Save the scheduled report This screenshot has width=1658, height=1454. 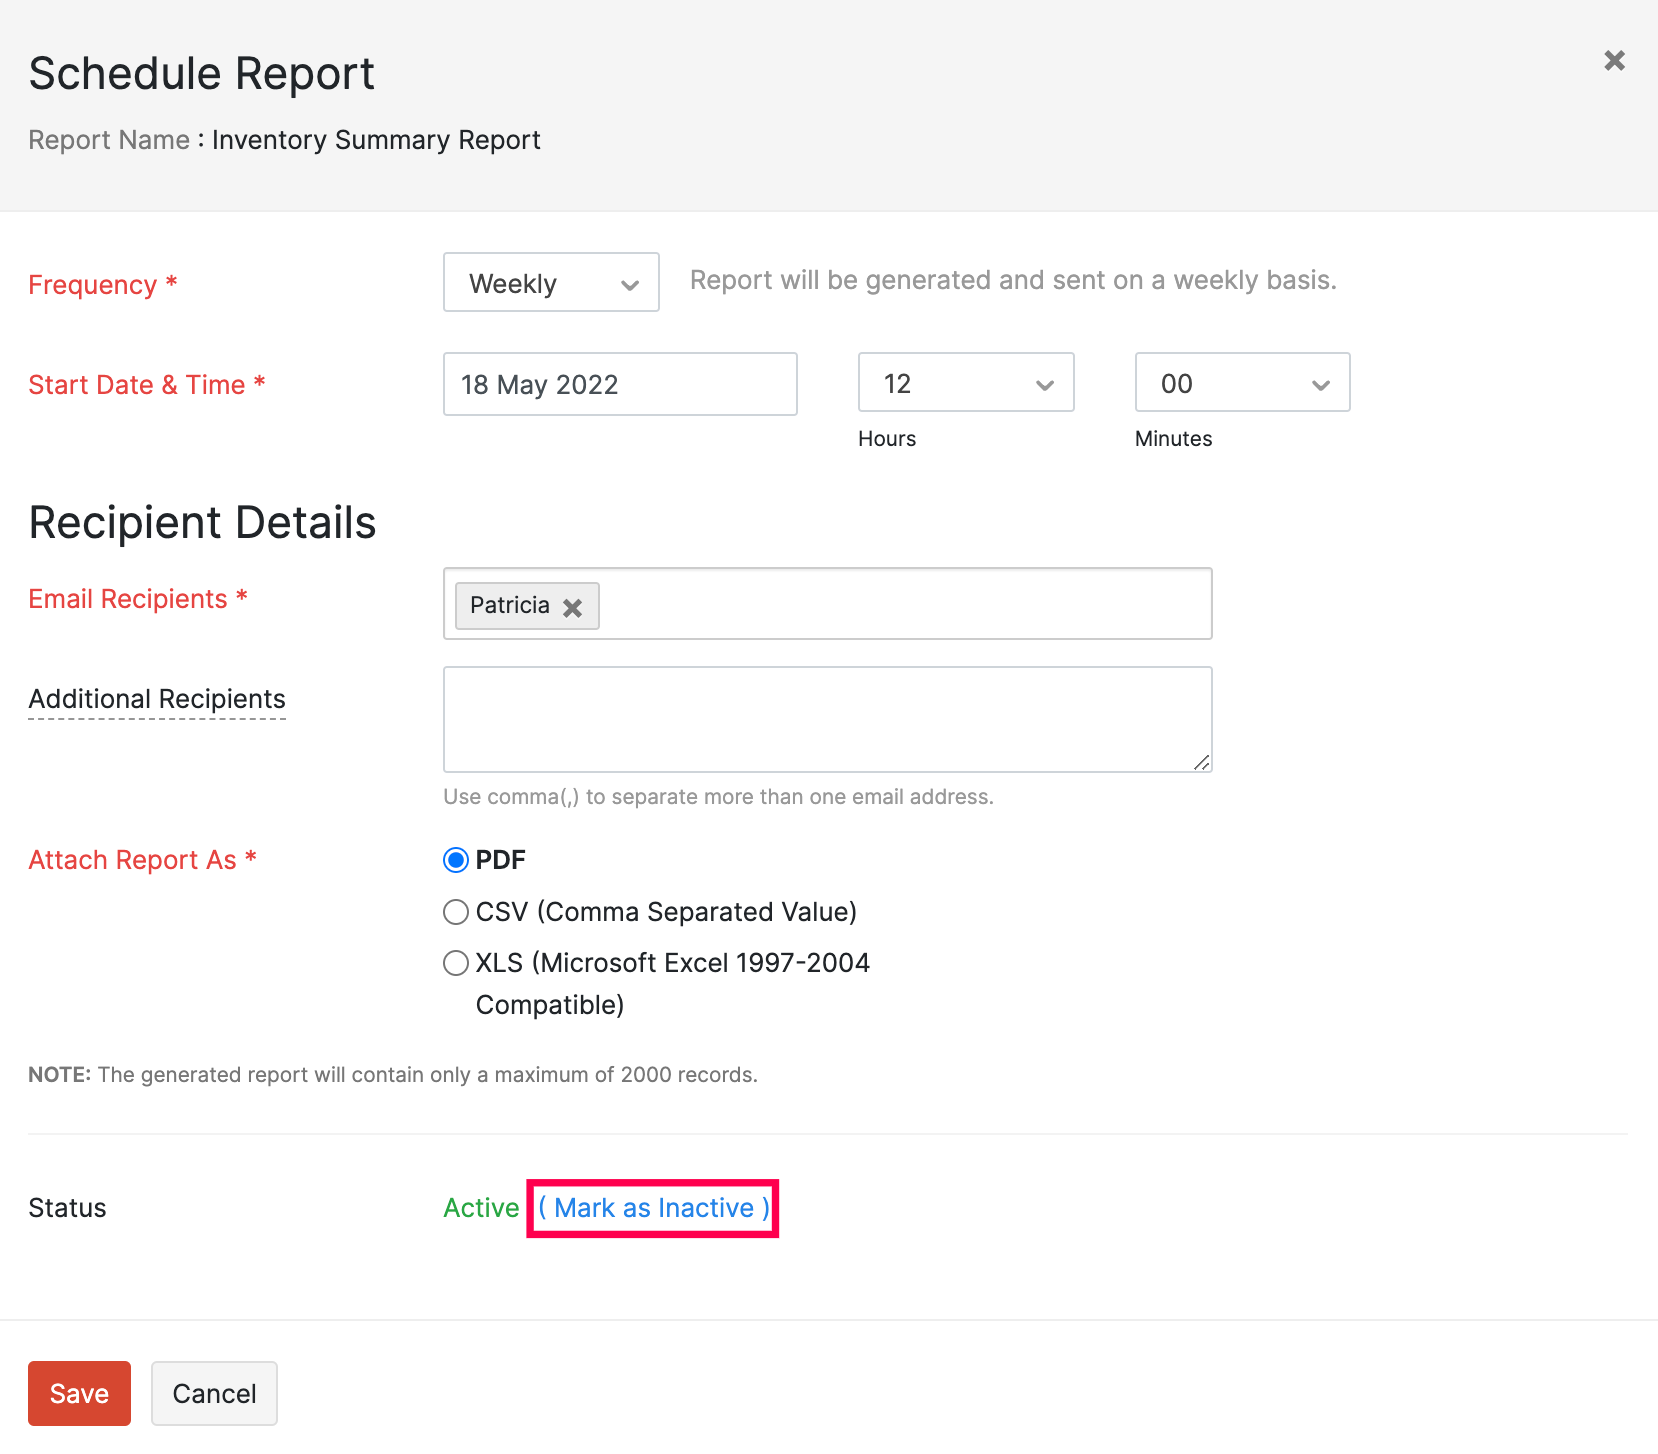(79, 1393)
